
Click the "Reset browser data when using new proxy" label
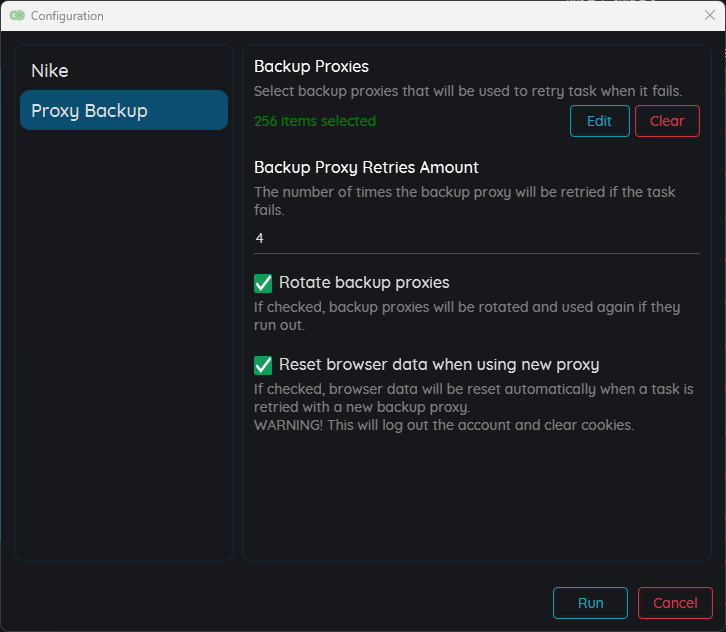point(439,365)
